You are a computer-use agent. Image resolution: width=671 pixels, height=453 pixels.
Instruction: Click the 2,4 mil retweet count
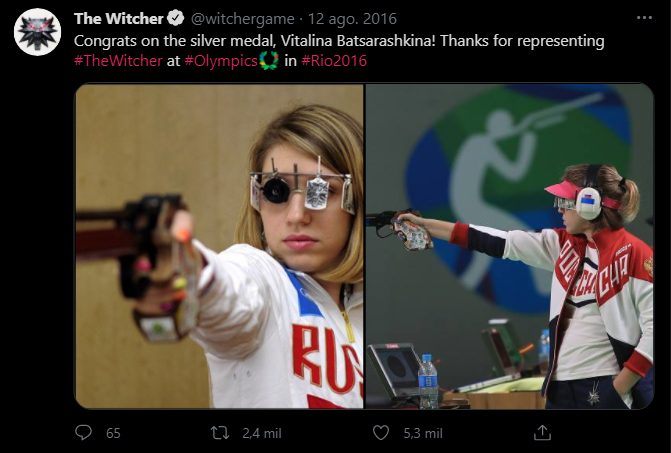[x=262, y=433]
